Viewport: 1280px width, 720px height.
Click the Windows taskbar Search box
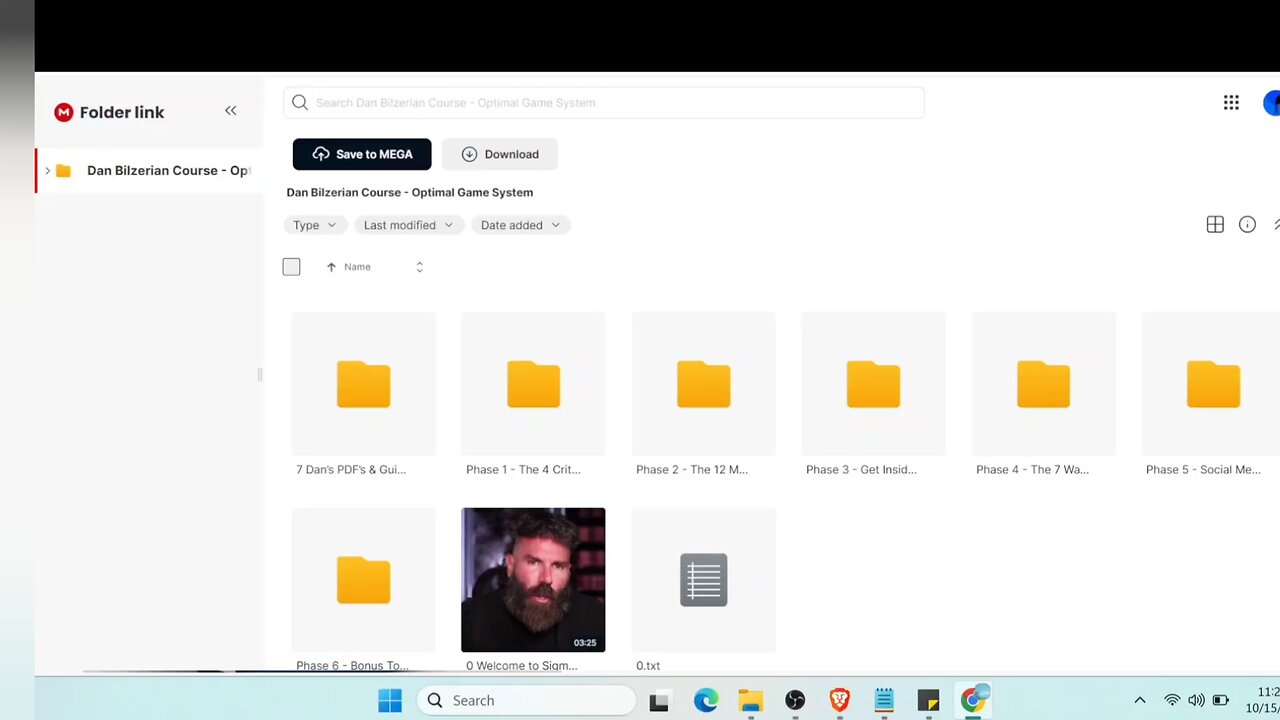[x=526, y=700]
